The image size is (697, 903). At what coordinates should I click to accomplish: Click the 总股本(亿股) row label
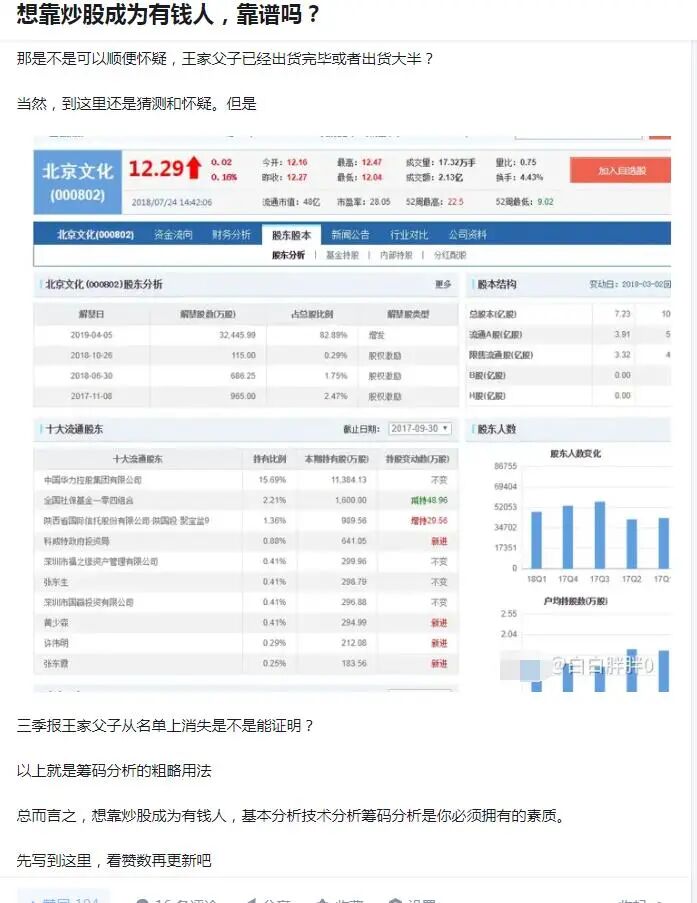493,314
